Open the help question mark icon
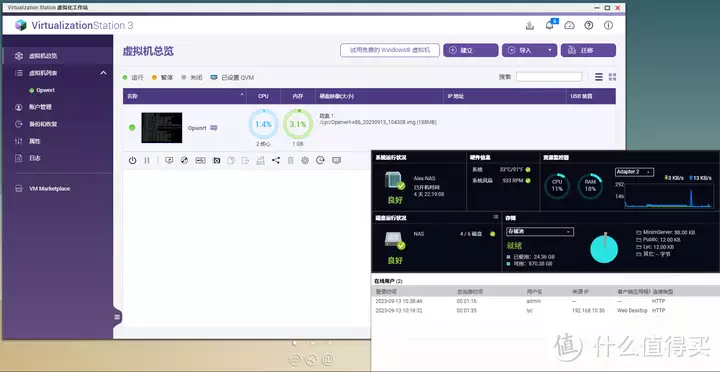 (589, 25)
